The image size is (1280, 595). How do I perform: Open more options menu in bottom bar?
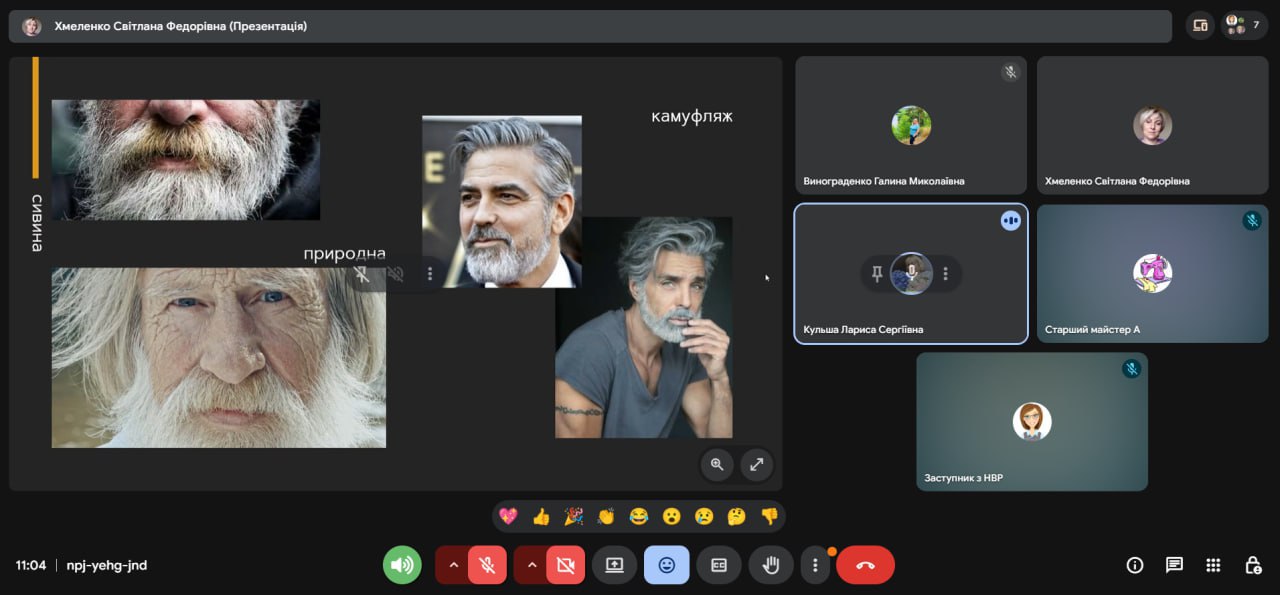(815, 565)
